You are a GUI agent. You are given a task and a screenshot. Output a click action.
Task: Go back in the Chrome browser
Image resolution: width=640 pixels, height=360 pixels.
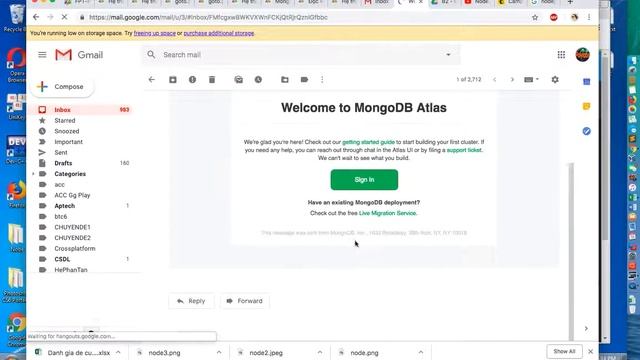coord(36,17)
